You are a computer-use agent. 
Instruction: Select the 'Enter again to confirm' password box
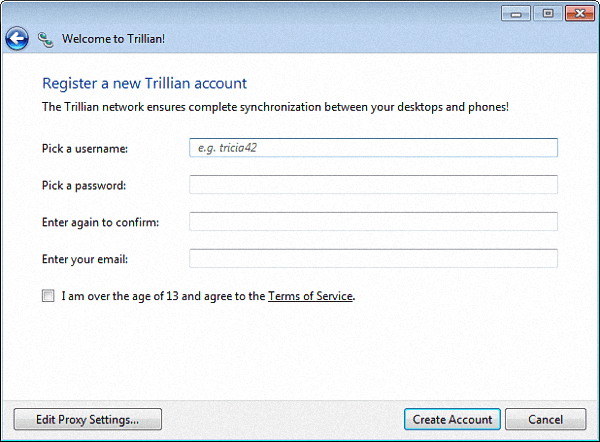(x=373, y=222)
